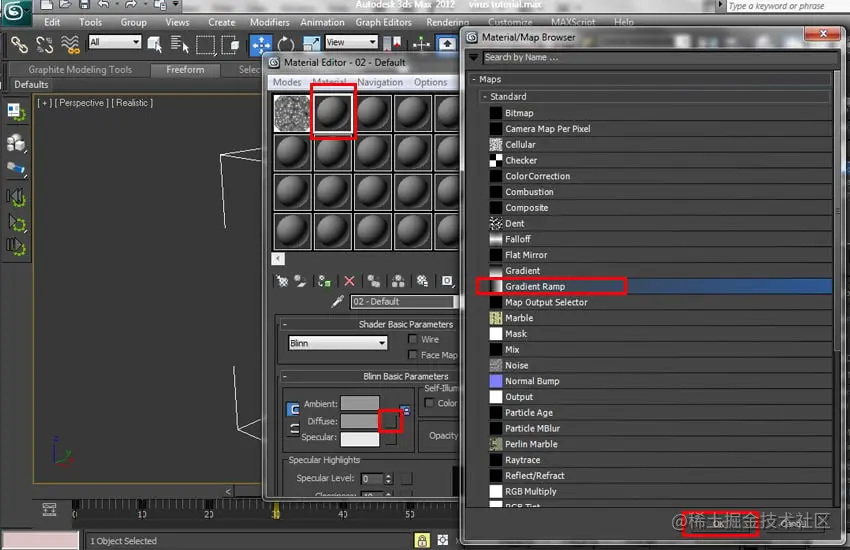Click the Defaults button under ribbon
The height and width of the screenshot is (550, 850).
tap(31, 85)
